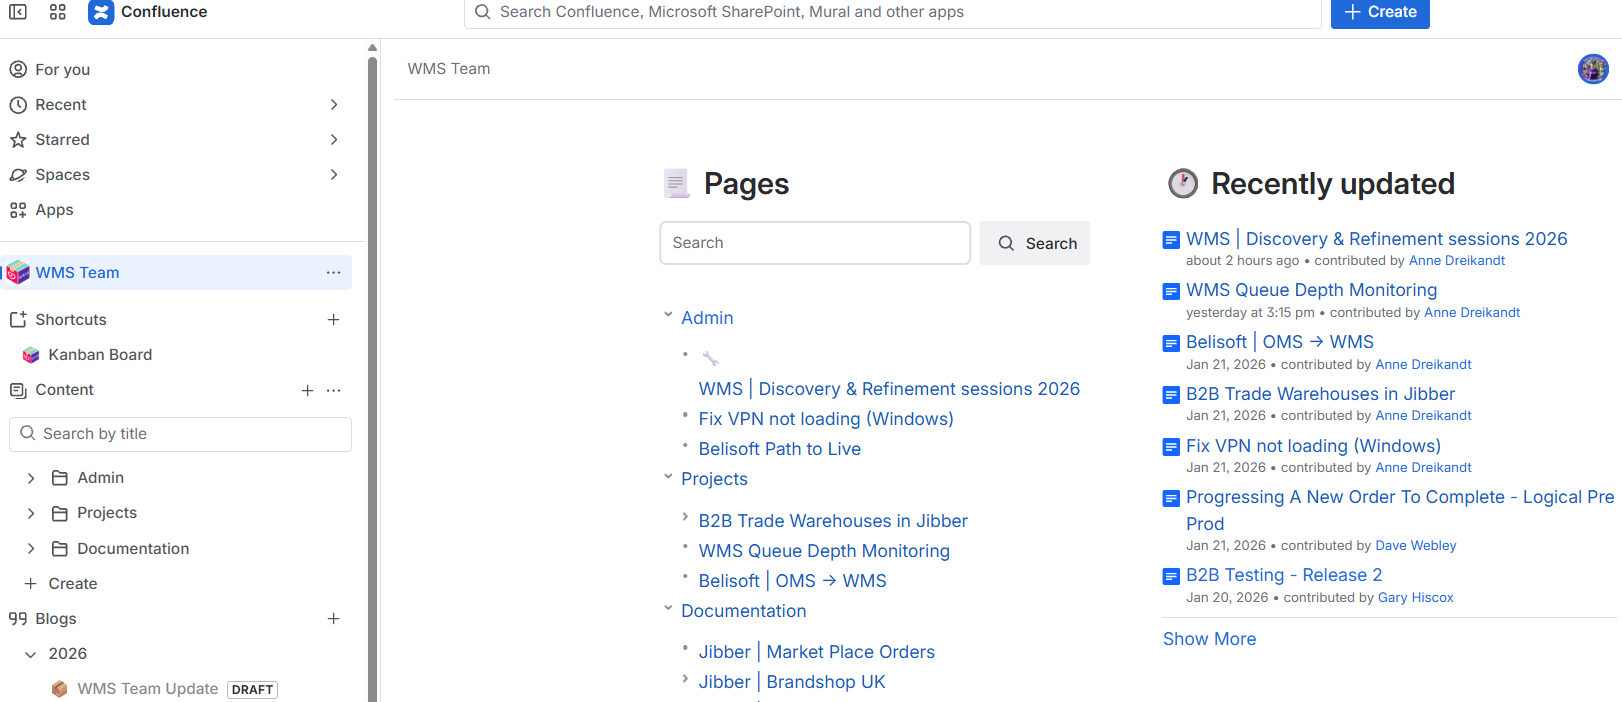Image resolution: width=1622 pixels, height=702 pixels.
Task: Add a blog with Blogs plus icon
Action: pos(334,619)
